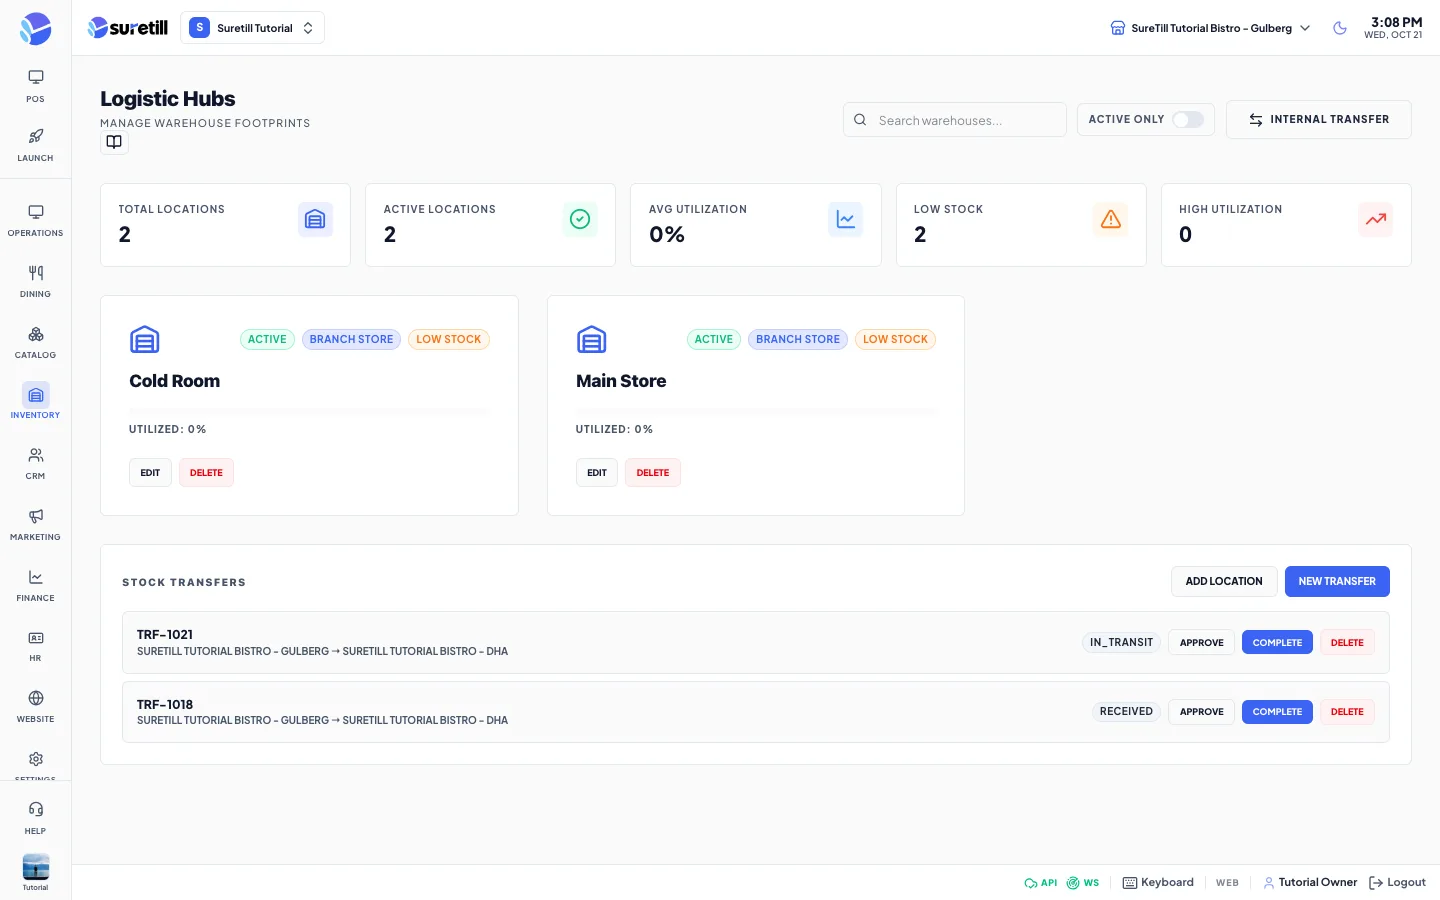Complete transfer TRF-1021
This screenshot has width=1440, height=900.
click(x=1277, y=643)
